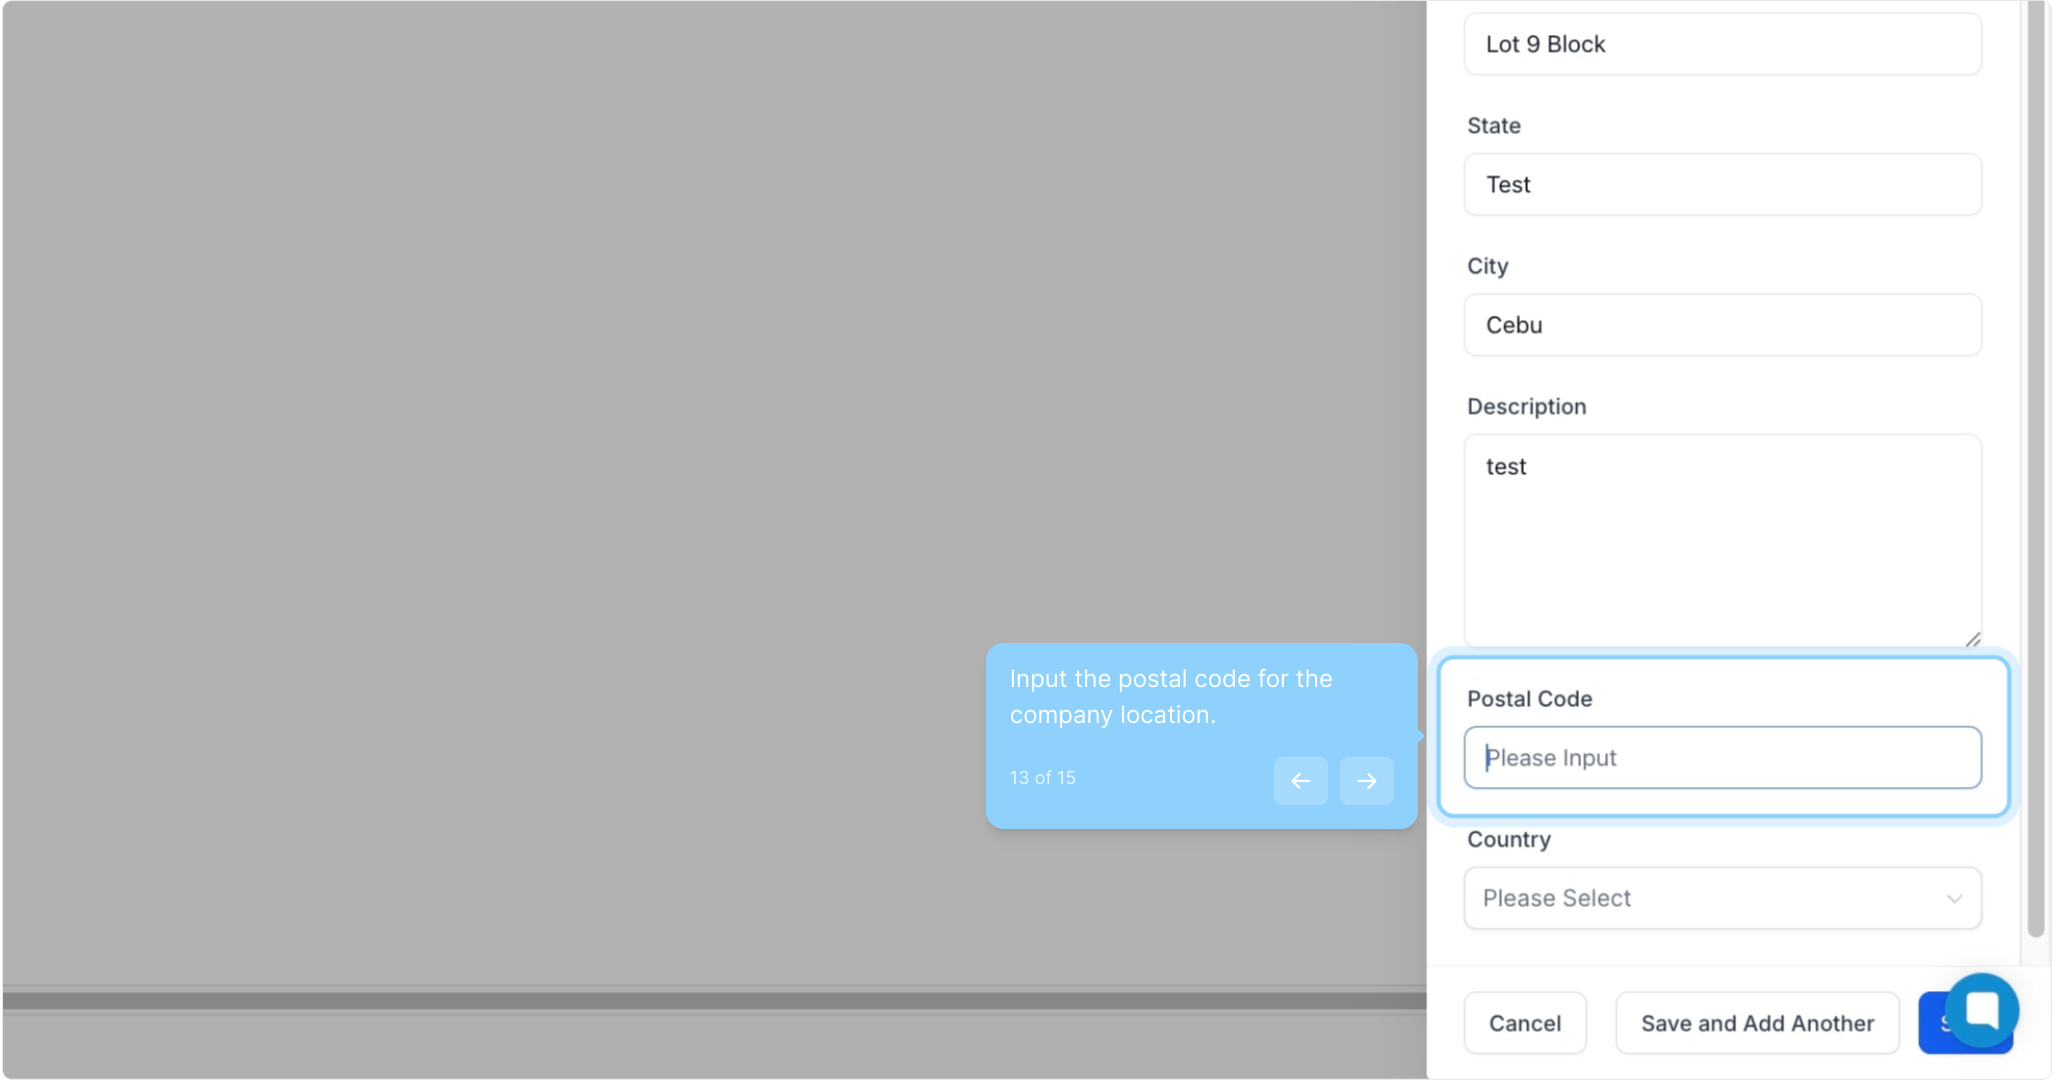Click the blue Save button behind chat icon

pos(1932,1028)
